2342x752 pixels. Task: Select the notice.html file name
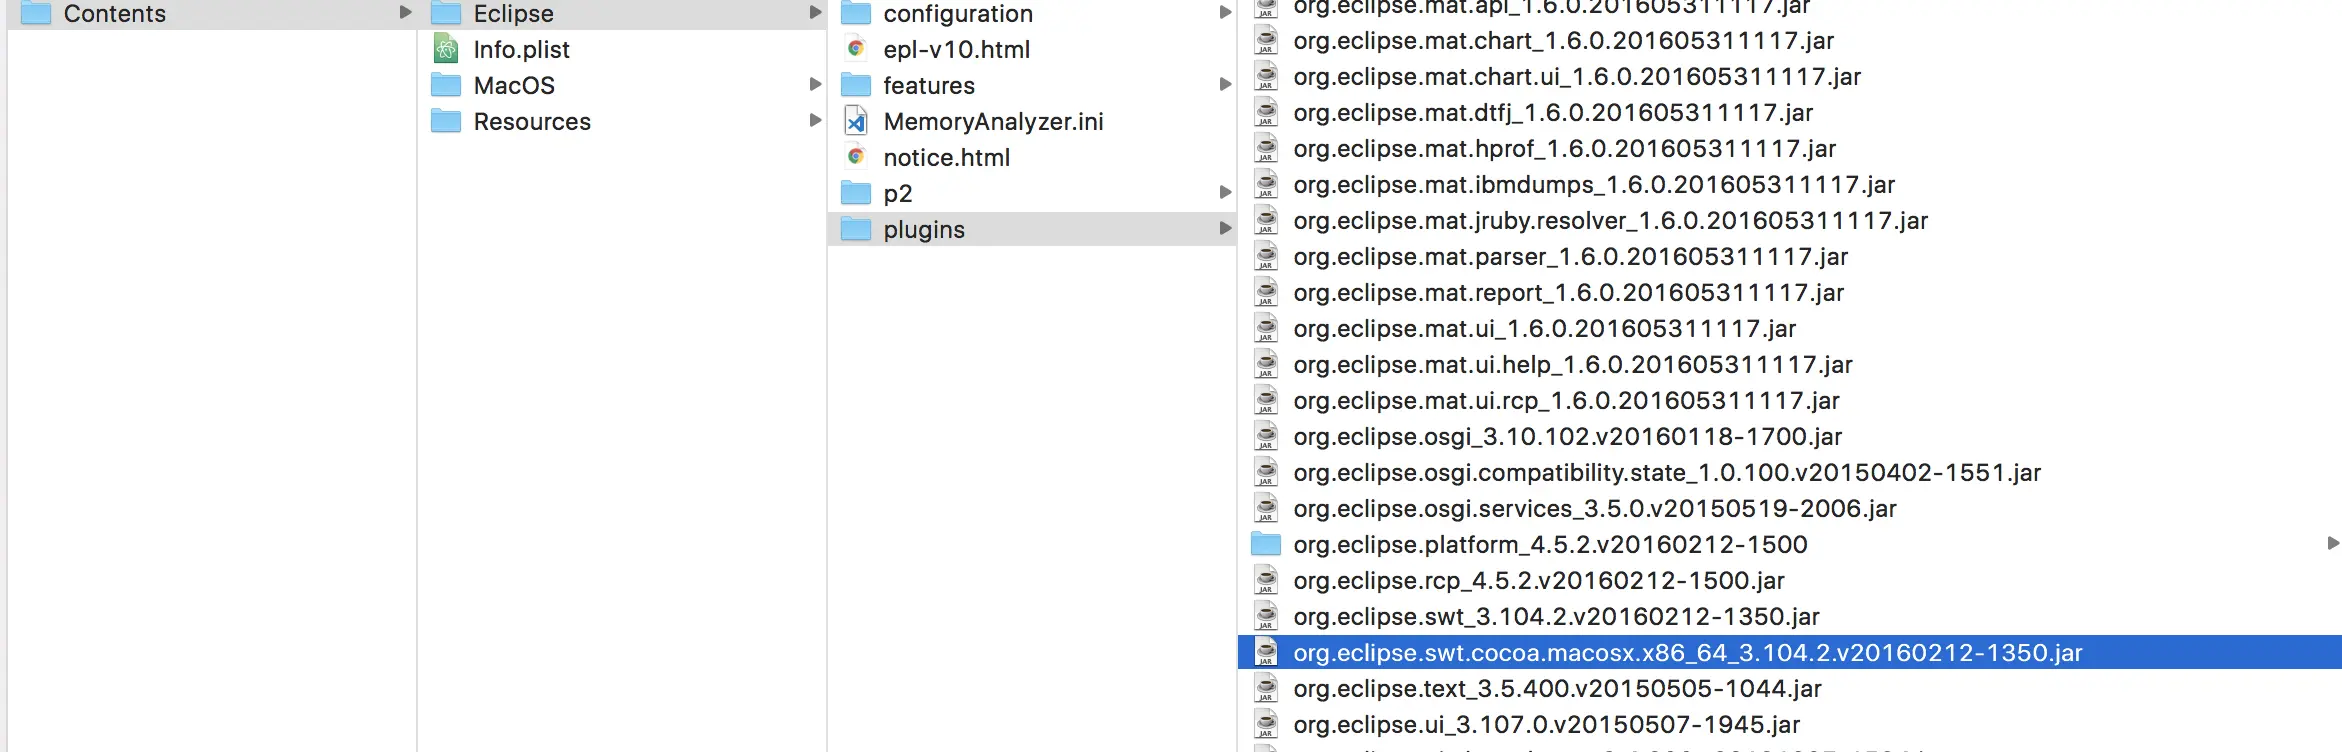946,157
